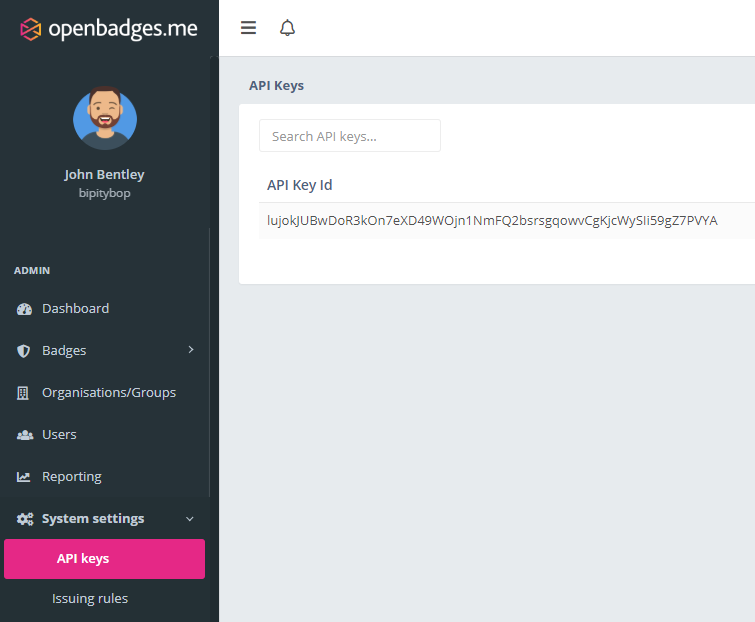This screenshot has height=622, width=755.
Task: Go to Organisations/Groups page
Action: click(x=108, y=393)
